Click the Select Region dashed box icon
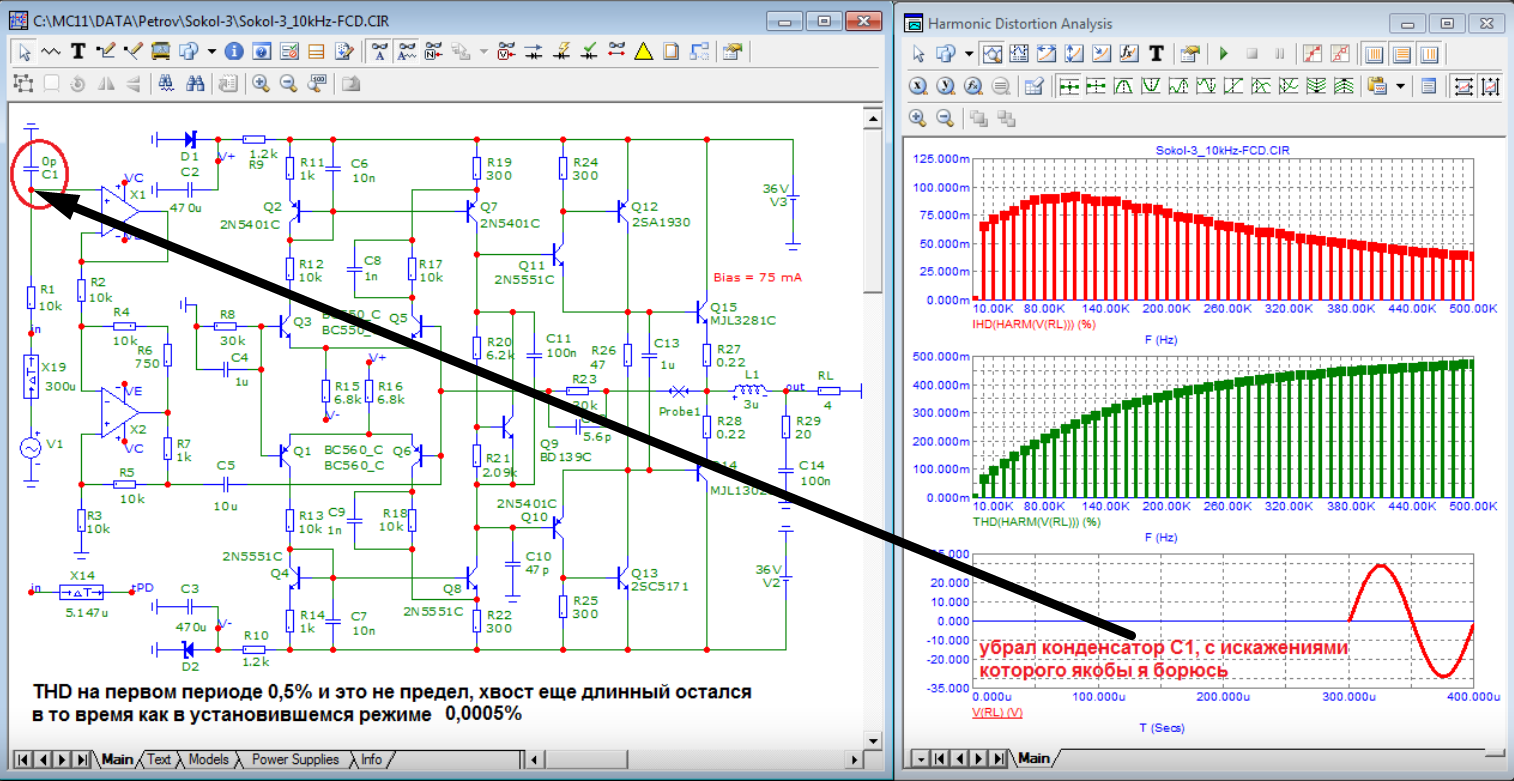The image size is (1514, 781). point(23,83)
